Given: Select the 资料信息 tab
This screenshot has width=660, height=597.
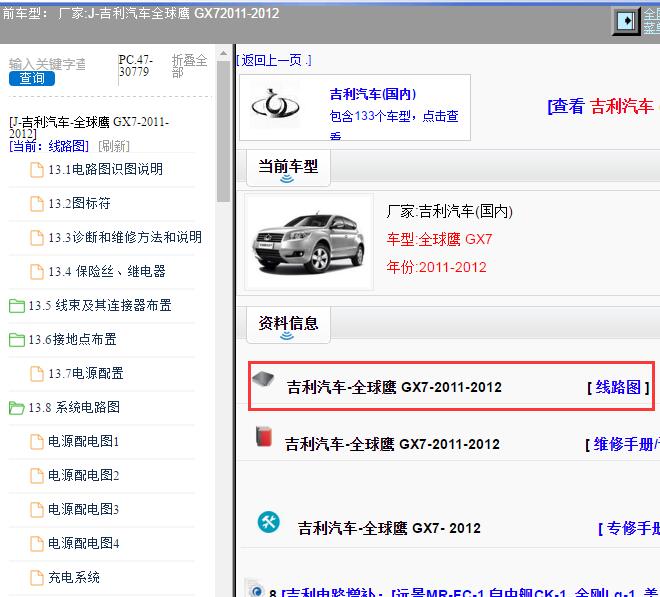Looking at the screenshot, I should click(x=288, y=325).
